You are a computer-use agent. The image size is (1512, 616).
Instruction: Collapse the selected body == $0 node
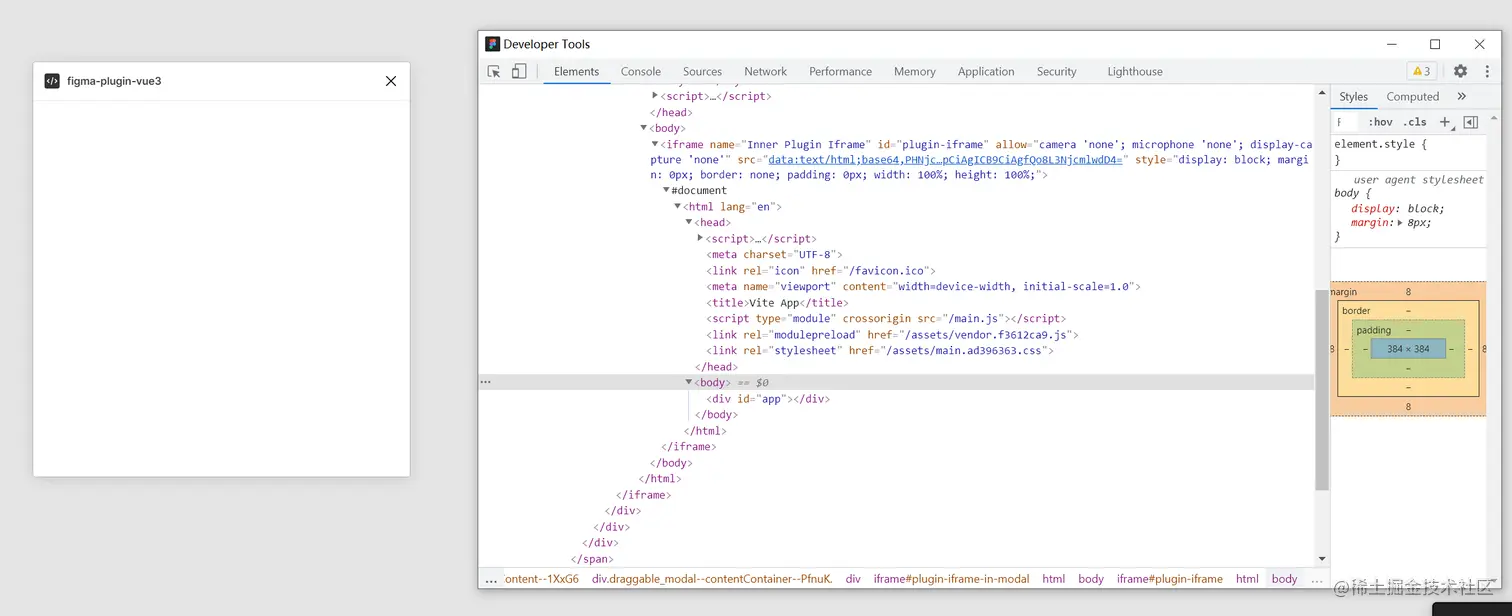[x=689, y=381]
